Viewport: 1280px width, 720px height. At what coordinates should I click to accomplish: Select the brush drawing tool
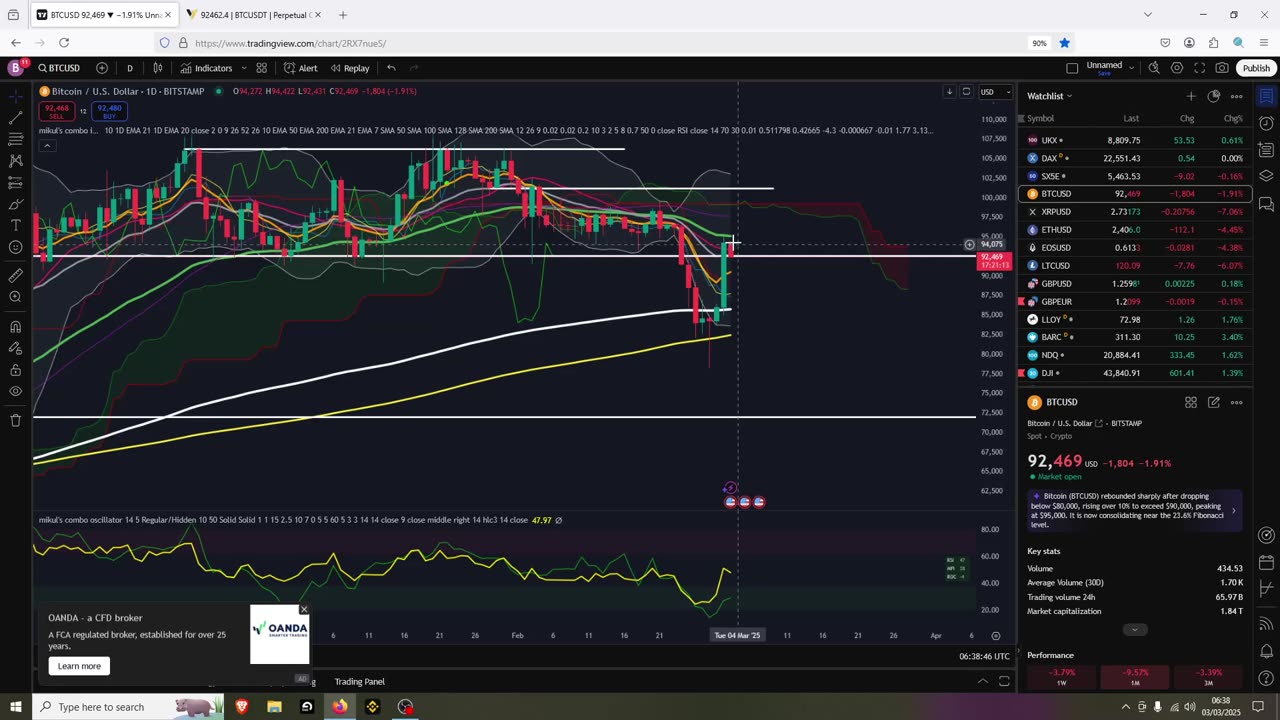pos(15,204)
